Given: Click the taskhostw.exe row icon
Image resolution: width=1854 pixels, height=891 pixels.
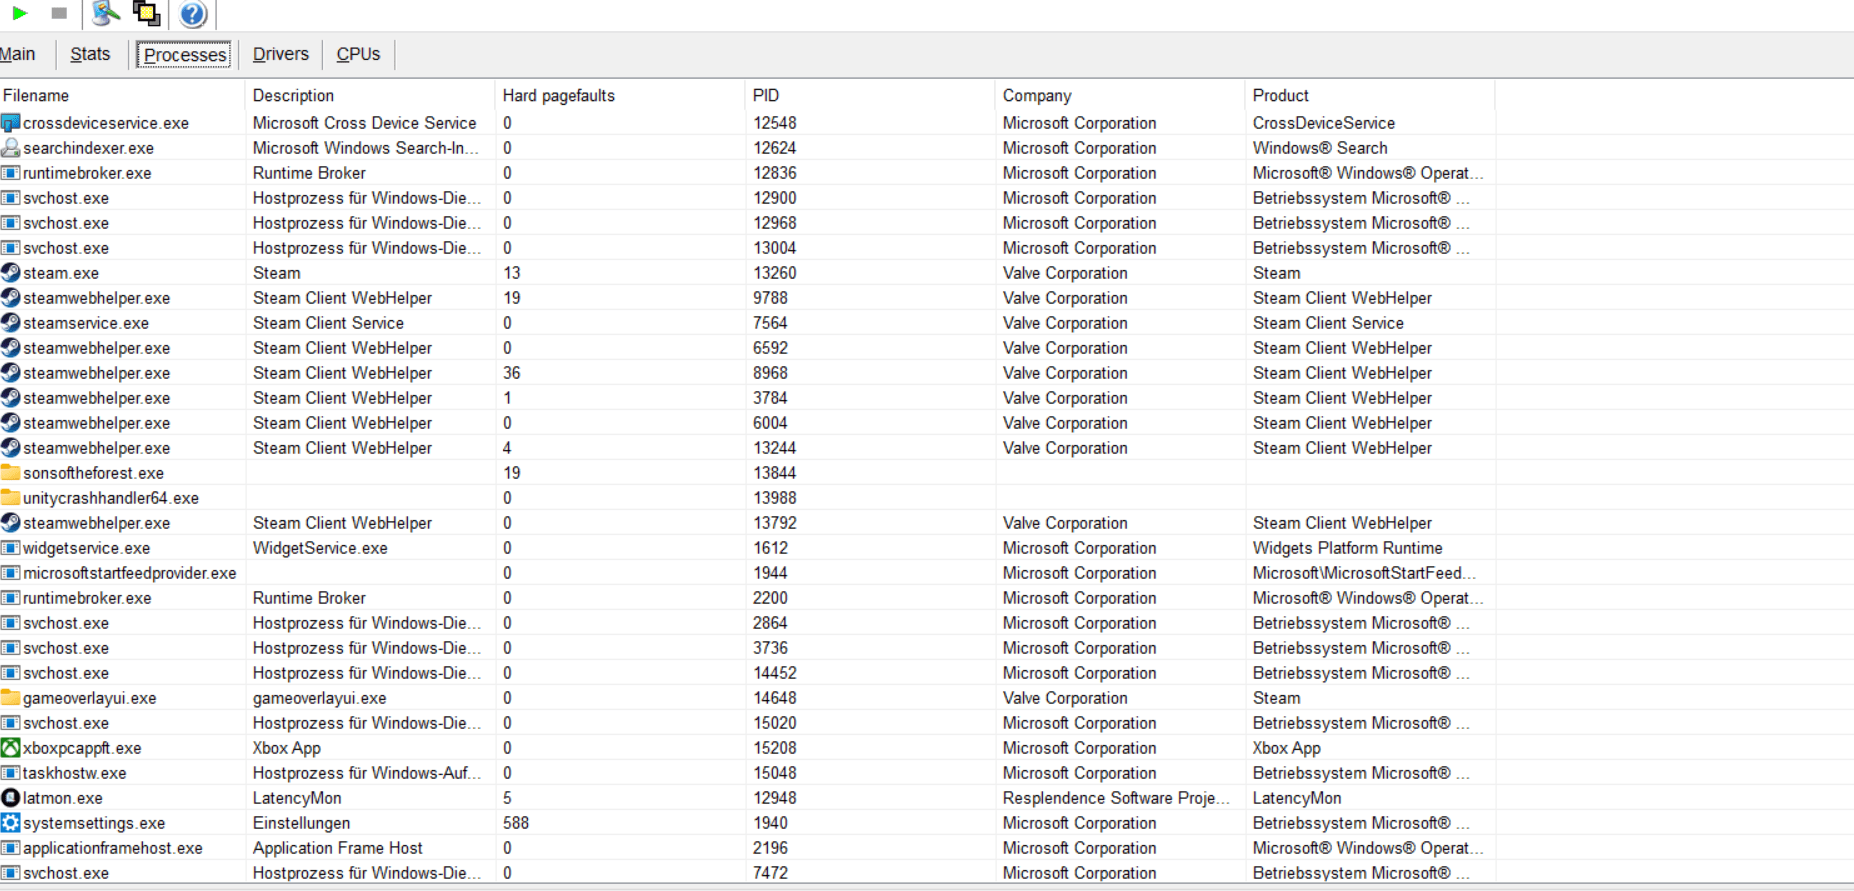Looking at the screenshot, I should coord(10,773).
